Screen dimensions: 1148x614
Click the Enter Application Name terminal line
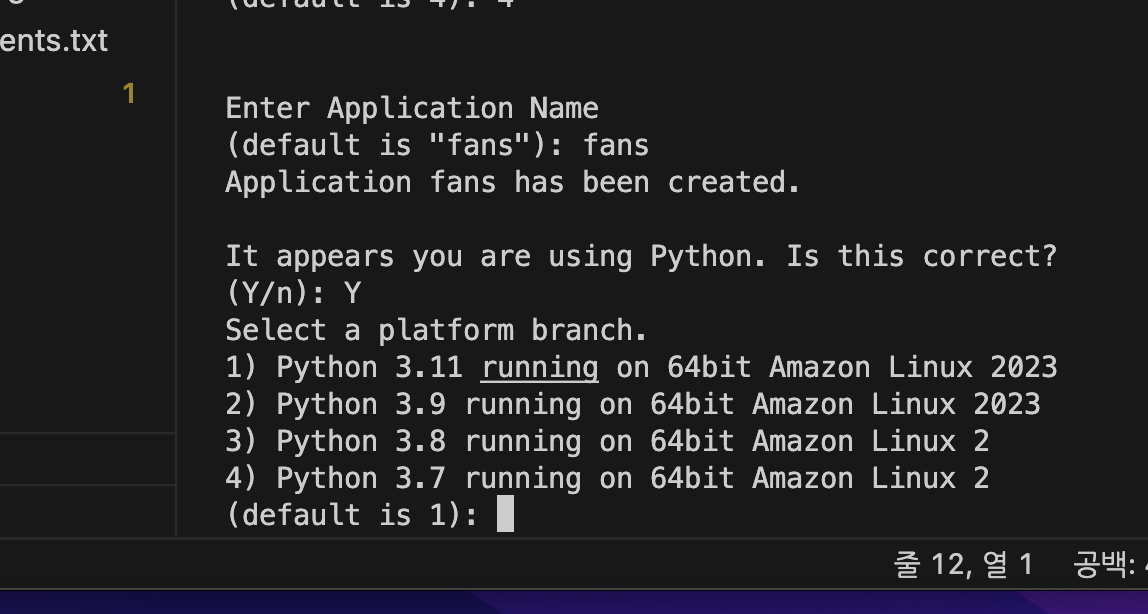pos(412,108)
